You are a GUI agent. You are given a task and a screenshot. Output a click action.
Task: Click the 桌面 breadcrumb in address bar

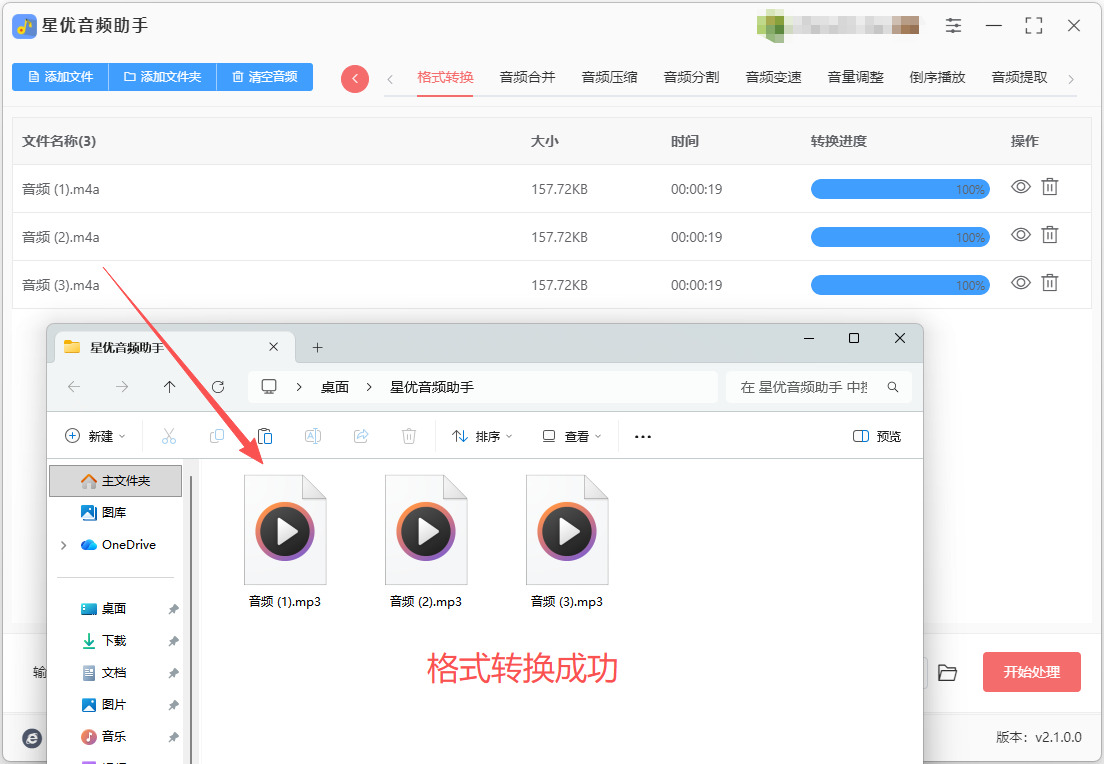pos(334,387)
